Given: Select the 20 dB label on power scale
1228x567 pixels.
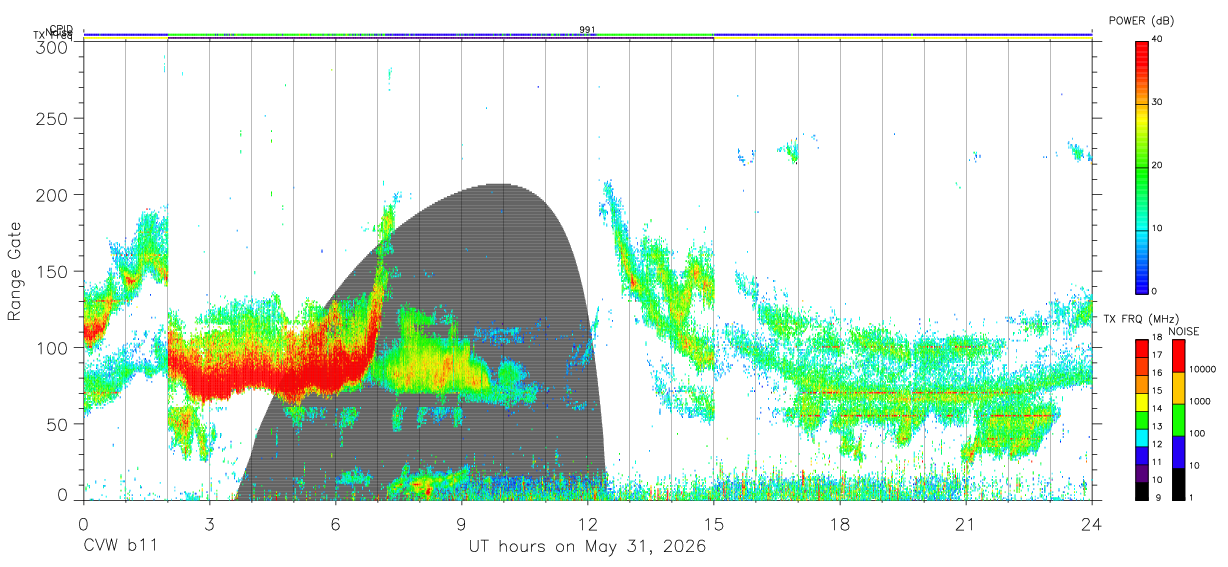Looking at the screenshot, I should click(1156, 165).
